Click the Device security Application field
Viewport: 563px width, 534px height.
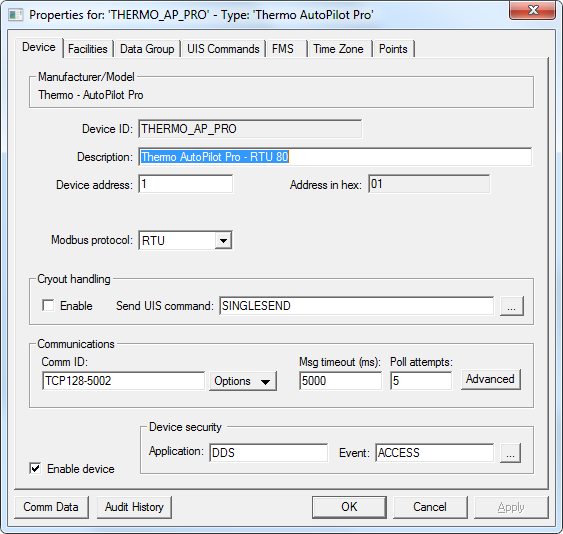click(269, 452)
